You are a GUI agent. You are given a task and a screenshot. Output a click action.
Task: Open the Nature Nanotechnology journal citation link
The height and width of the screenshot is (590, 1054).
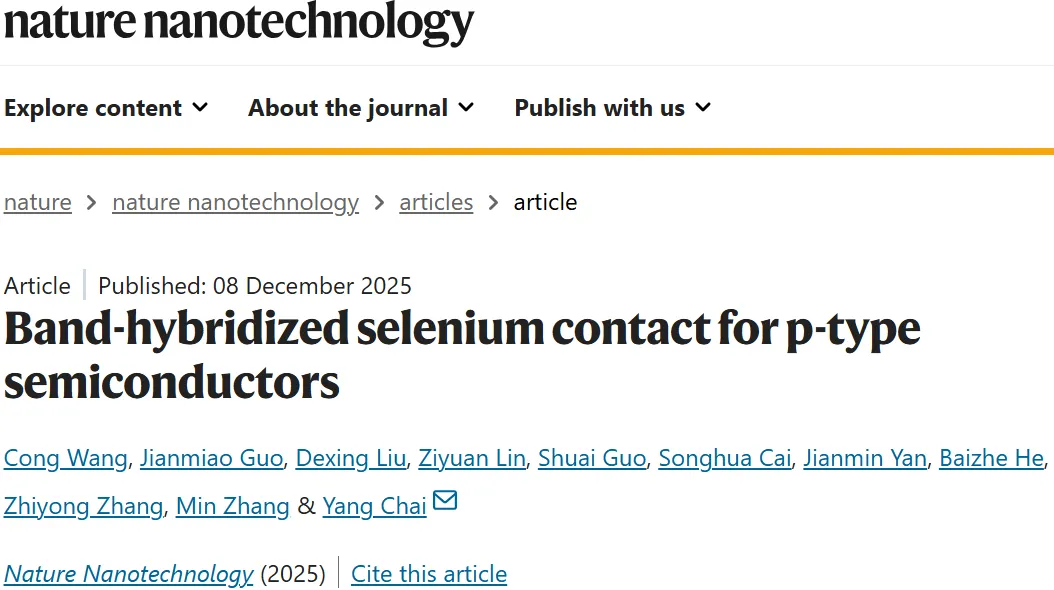pos(129,574)
